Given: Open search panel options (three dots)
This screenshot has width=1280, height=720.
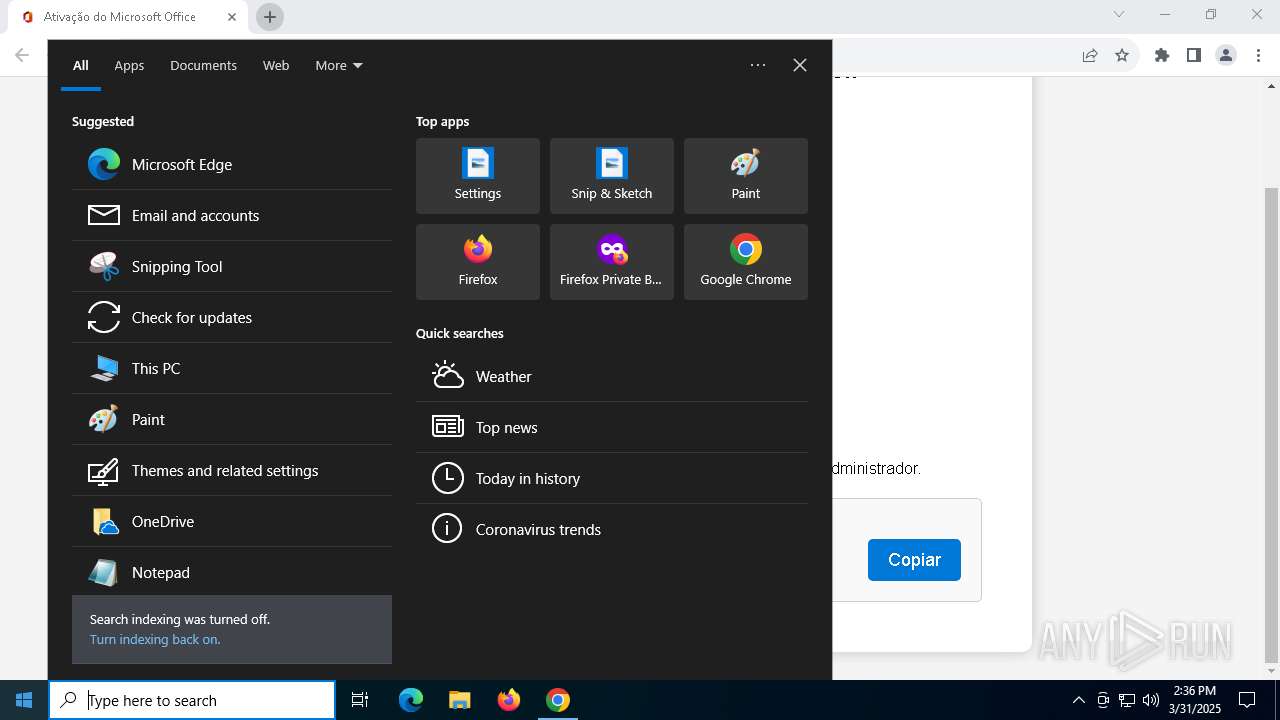Looking at the screenshot, I should pos(758,65).
